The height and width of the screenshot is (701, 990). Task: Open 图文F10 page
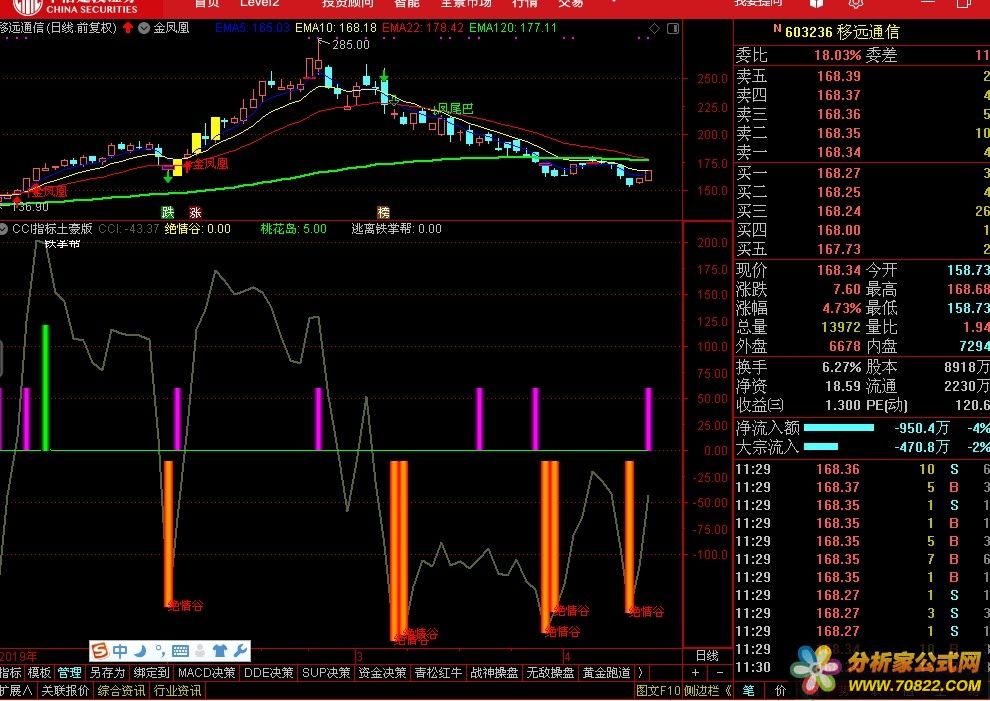coord(658,691)
